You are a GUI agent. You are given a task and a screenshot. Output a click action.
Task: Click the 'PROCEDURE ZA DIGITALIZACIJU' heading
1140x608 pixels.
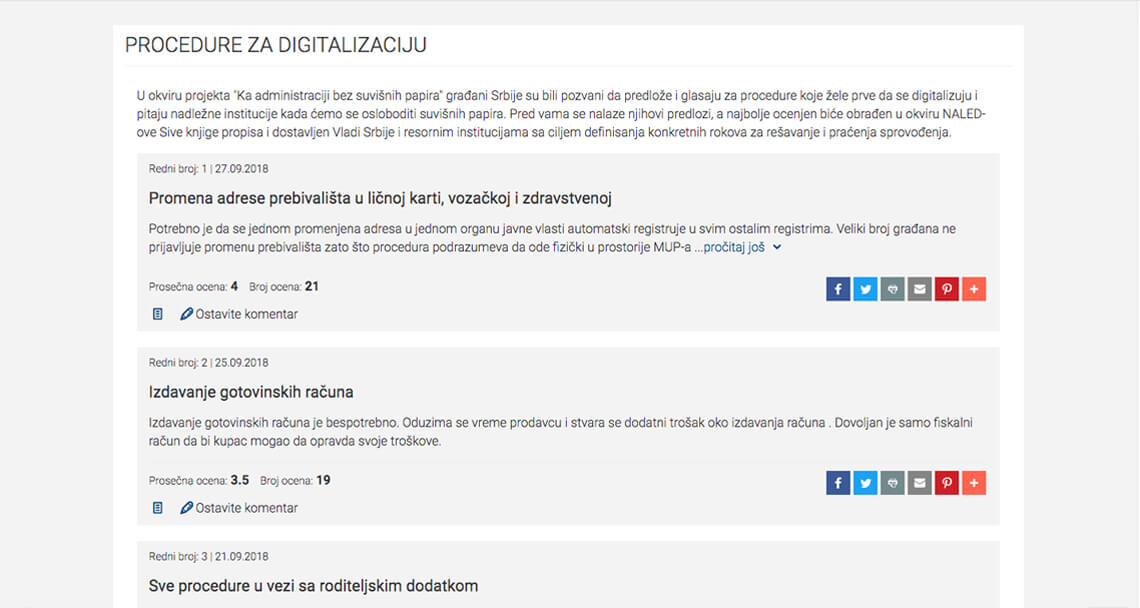pos(276,45)
